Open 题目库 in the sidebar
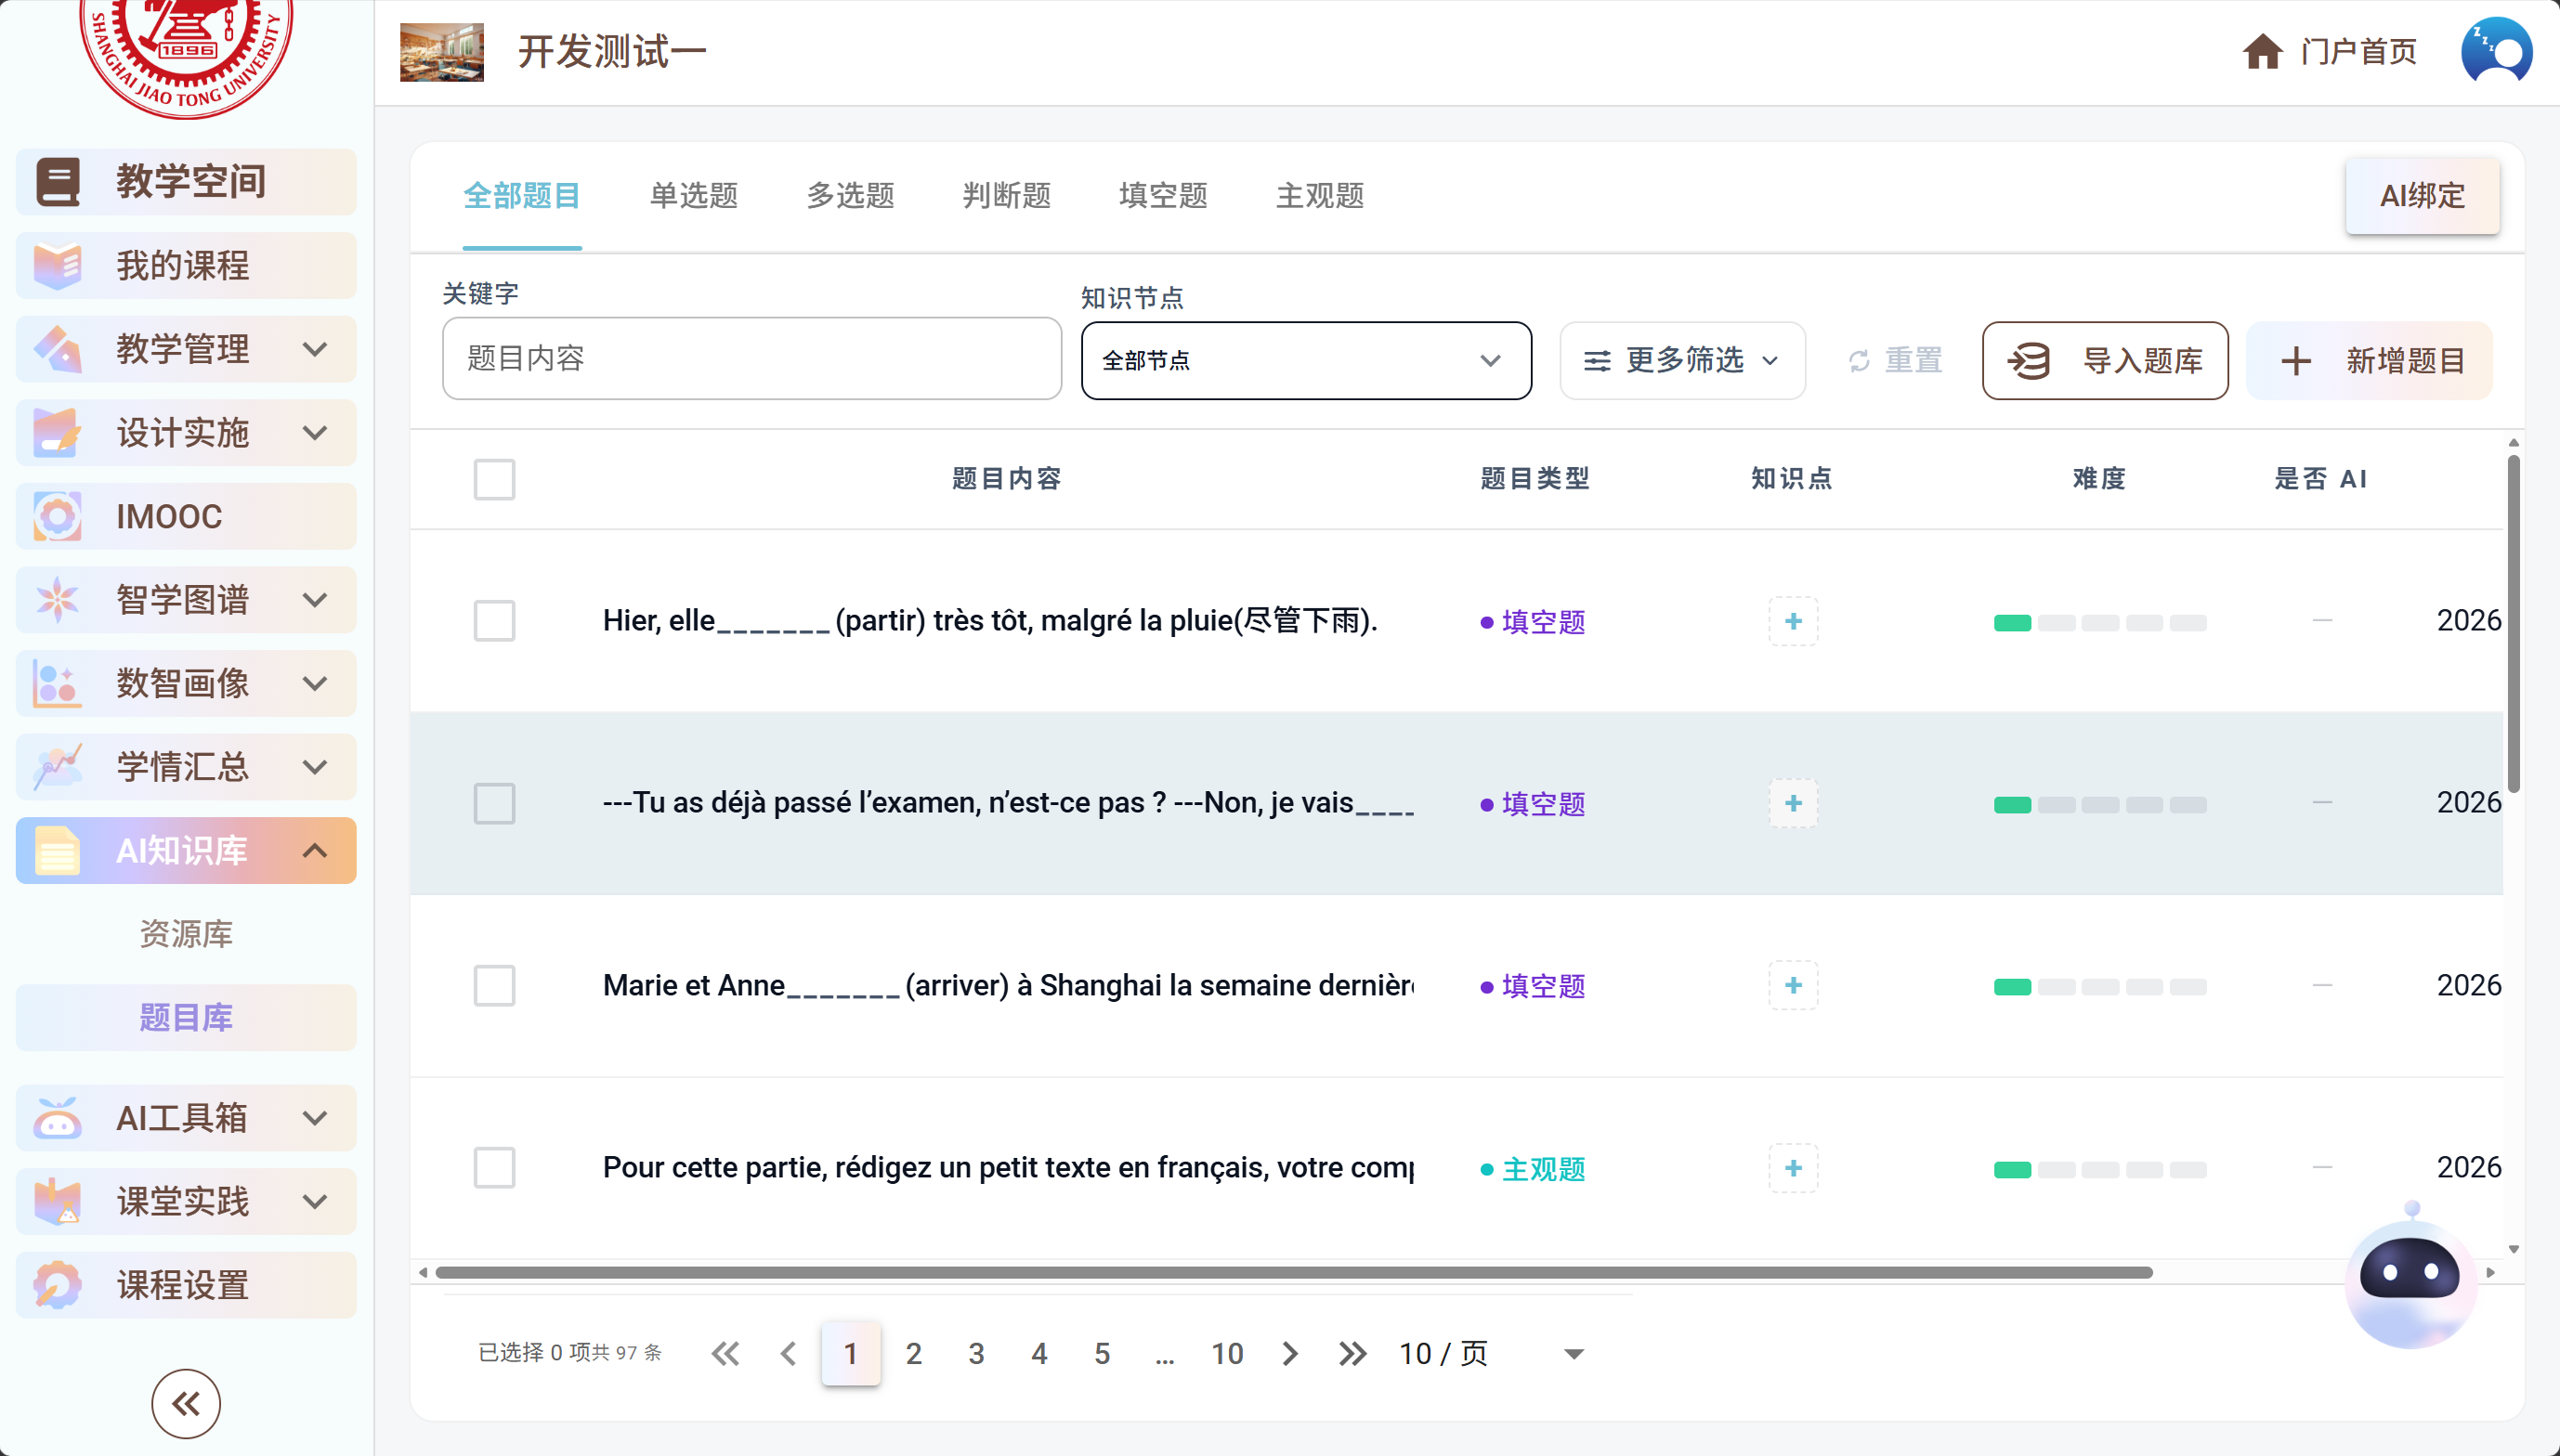The image size is (2560, 1456). [186, 1018]
